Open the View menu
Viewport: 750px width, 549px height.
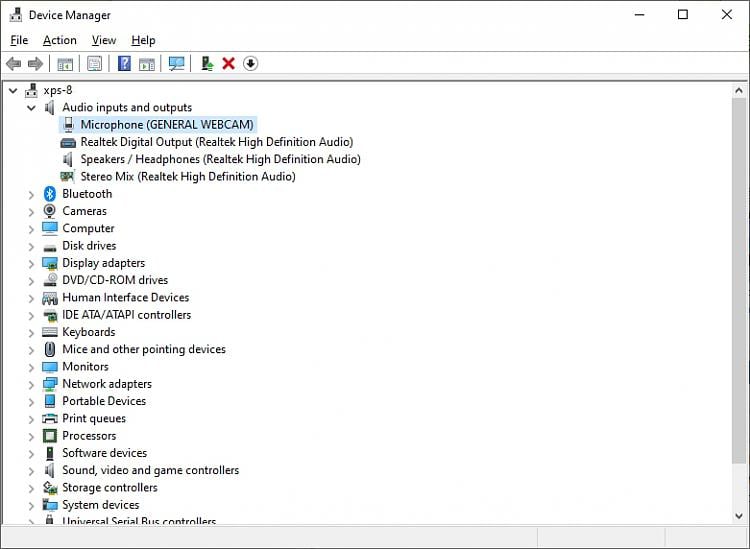(x=104, y=40)
